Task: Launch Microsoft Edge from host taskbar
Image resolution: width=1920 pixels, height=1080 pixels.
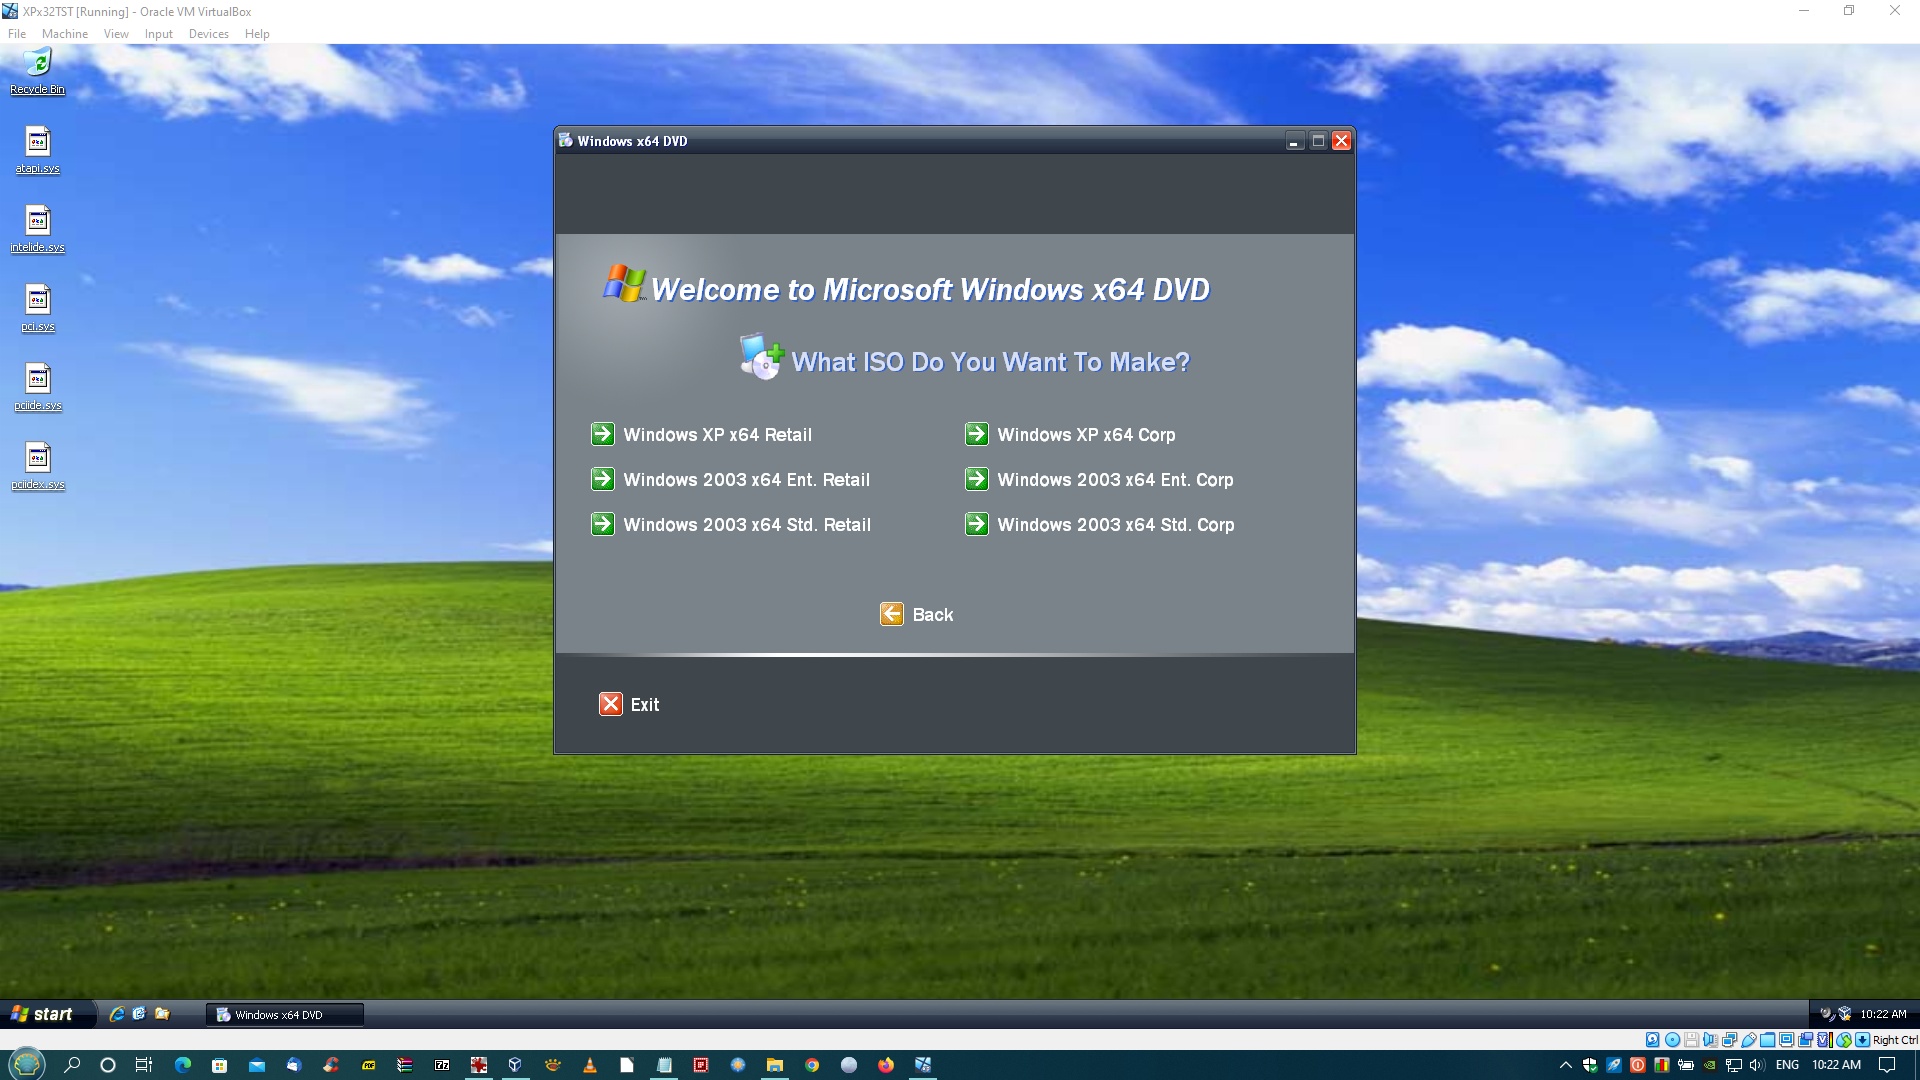Action: coord(182,1065)
